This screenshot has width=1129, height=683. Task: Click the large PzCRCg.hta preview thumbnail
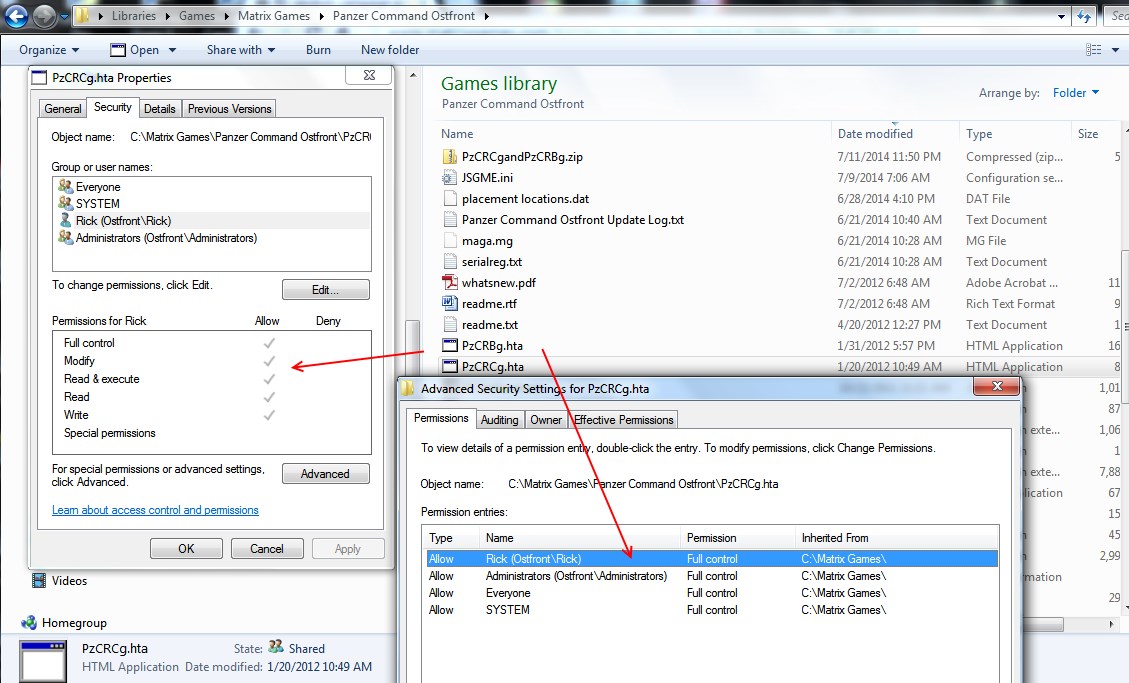pos(43,661)
